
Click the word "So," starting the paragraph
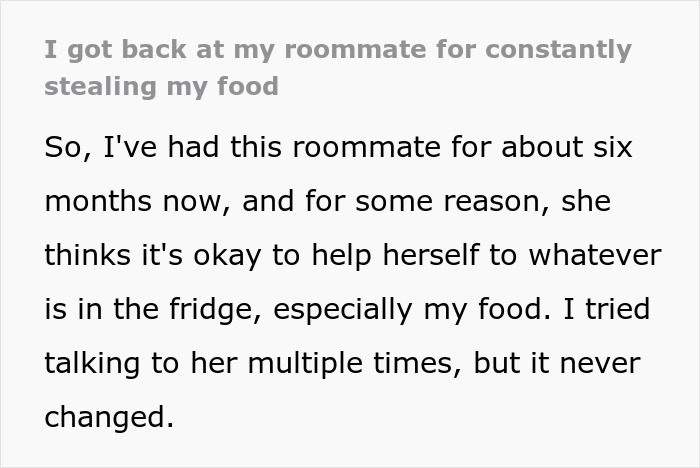point(68,147)
